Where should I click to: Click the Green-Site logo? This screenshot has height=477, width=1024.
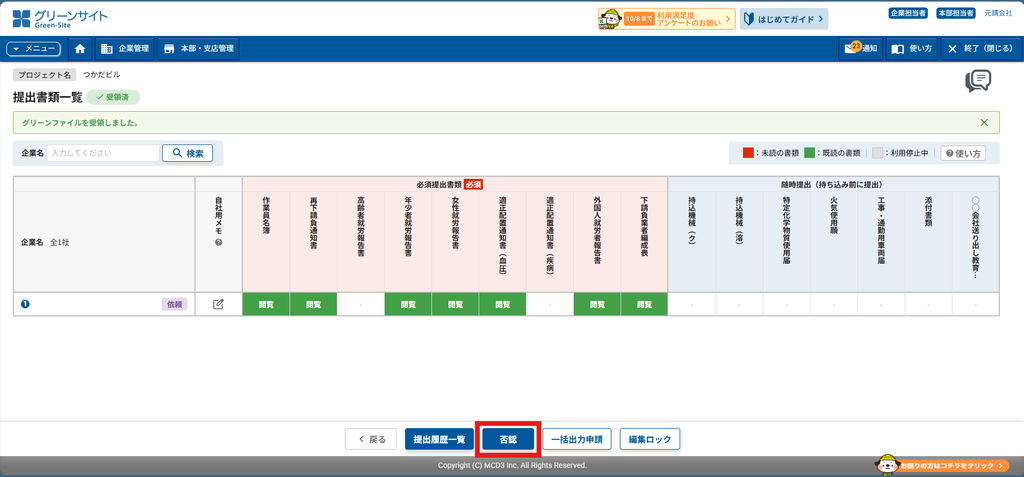pos(60,18)
